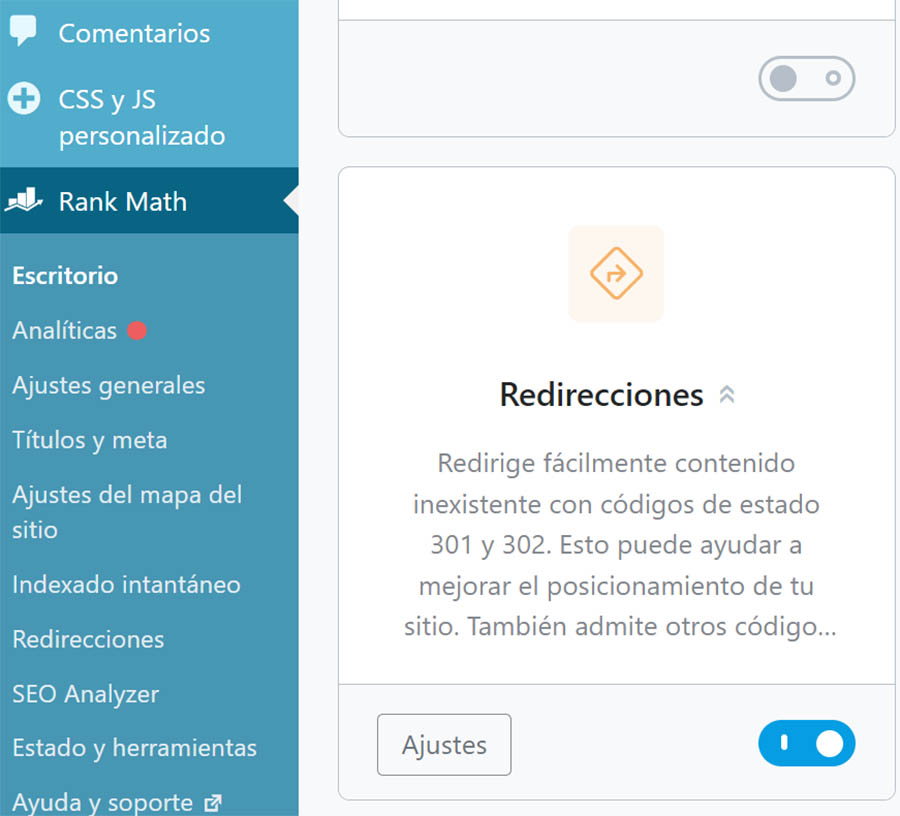This screenshot has width=900, height=816.
Task: Enable the gray toggle in the upper card
Action: (x=807, y=78)
